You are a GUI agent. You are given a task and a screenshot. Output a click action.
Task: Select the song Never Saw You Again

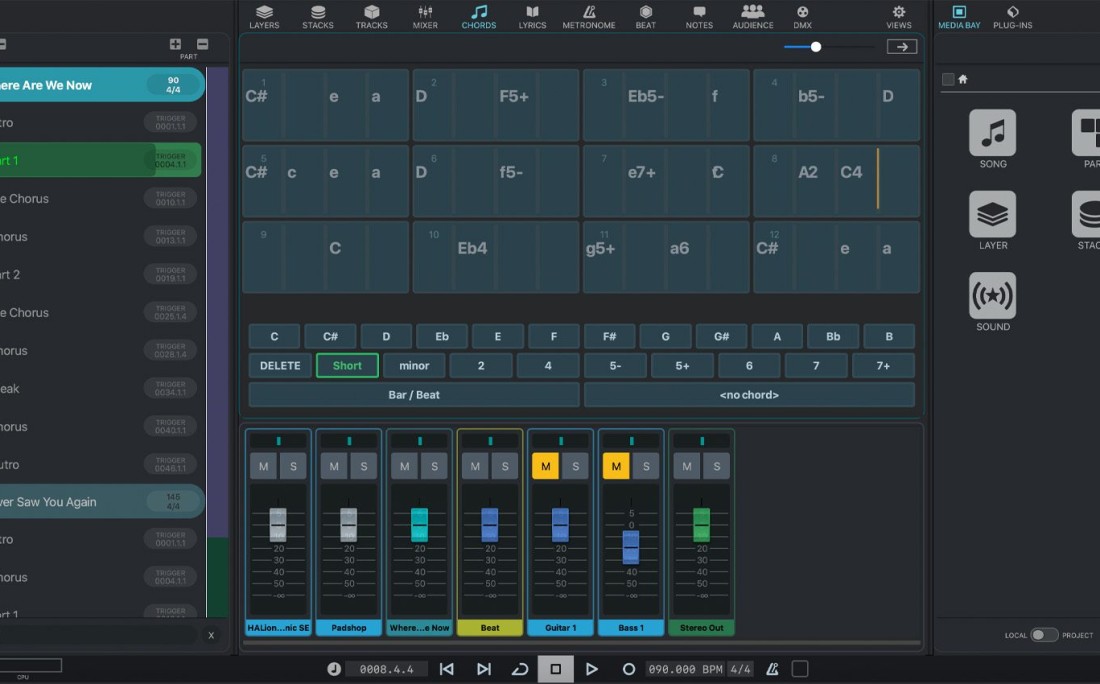coord(70,501)
